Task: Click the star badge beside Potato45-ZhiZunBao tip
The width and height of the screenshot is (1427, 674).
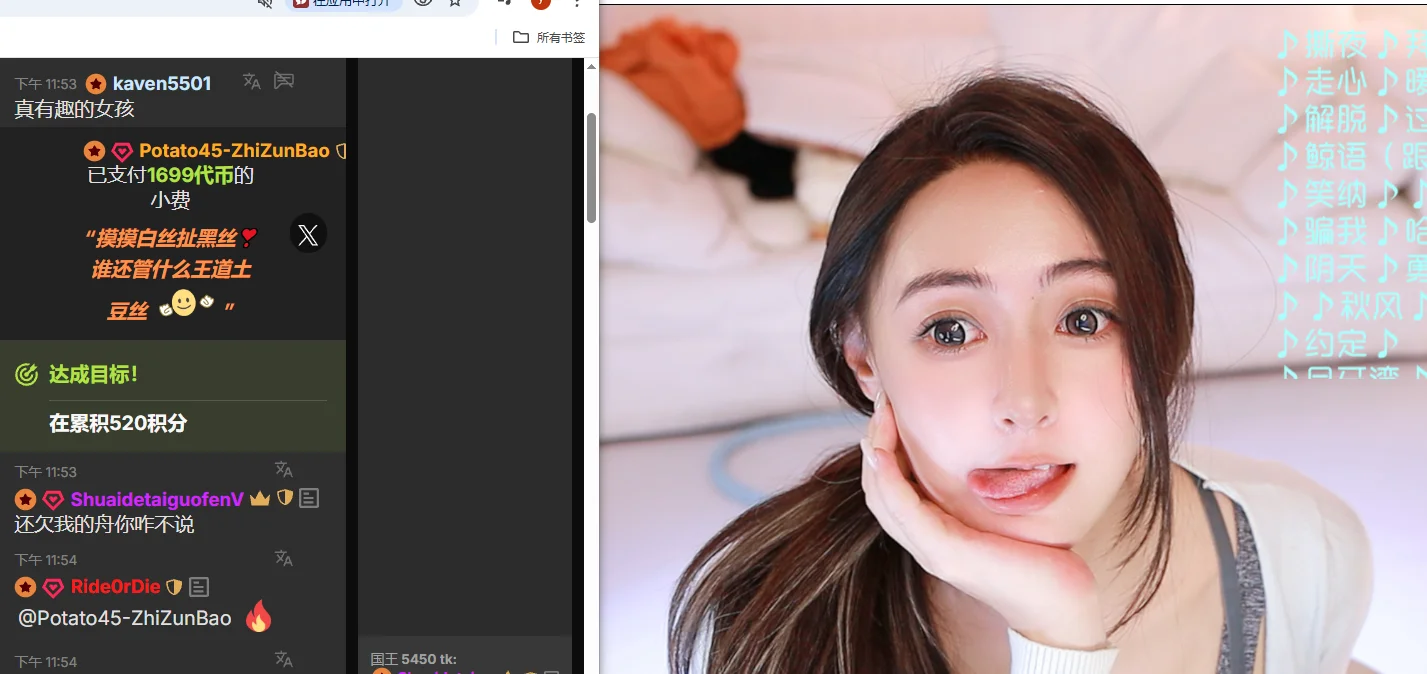Action: coord(94,151)
